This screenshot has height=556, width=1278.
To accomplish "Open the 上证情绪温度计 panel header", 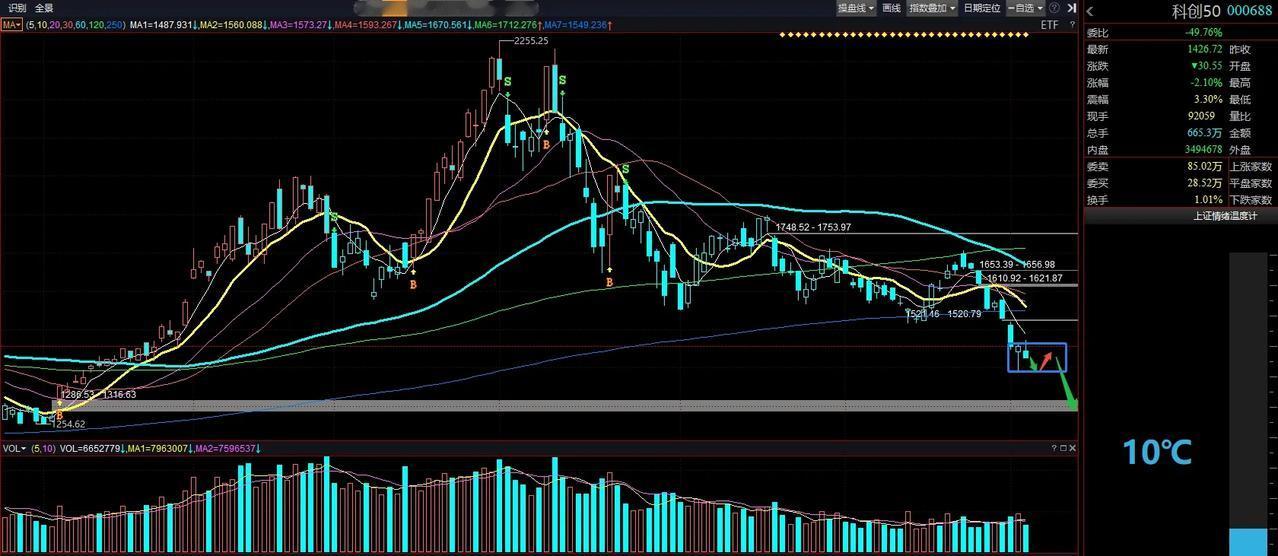I will [1181, 215].
